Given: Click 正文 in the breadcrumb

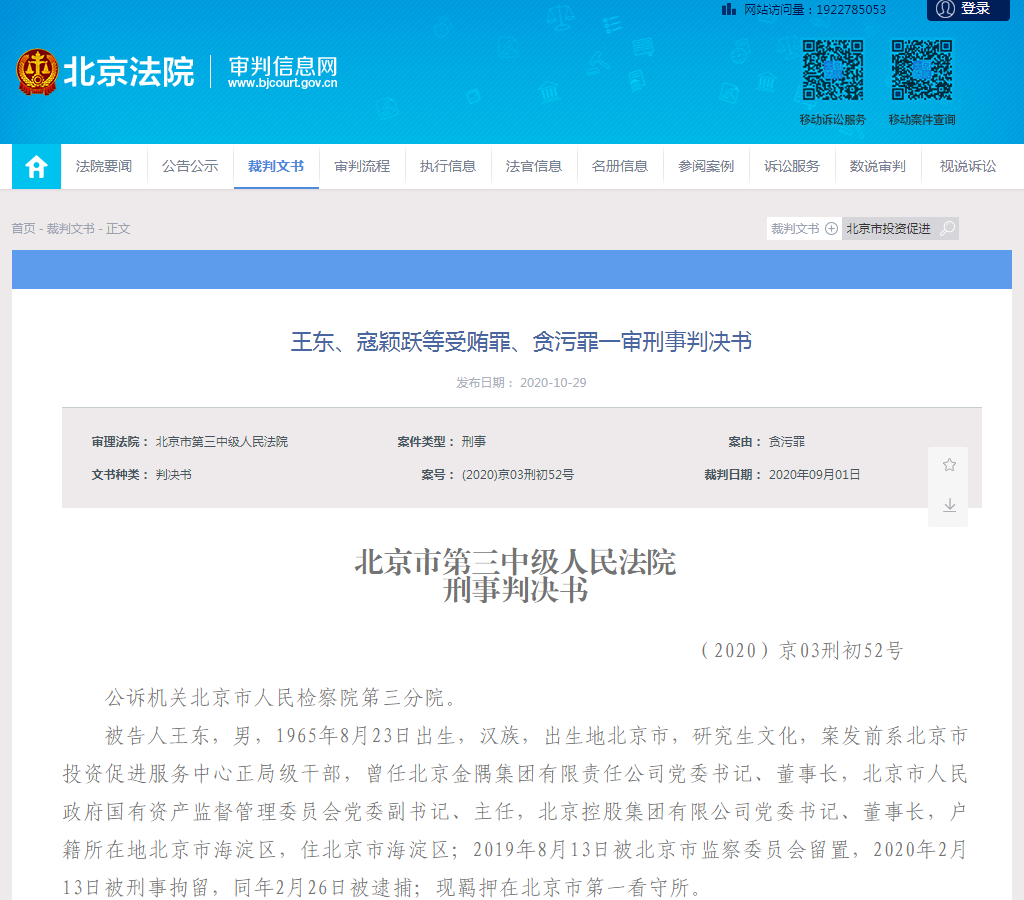Looking at the screenshot, I should (118, 229).
